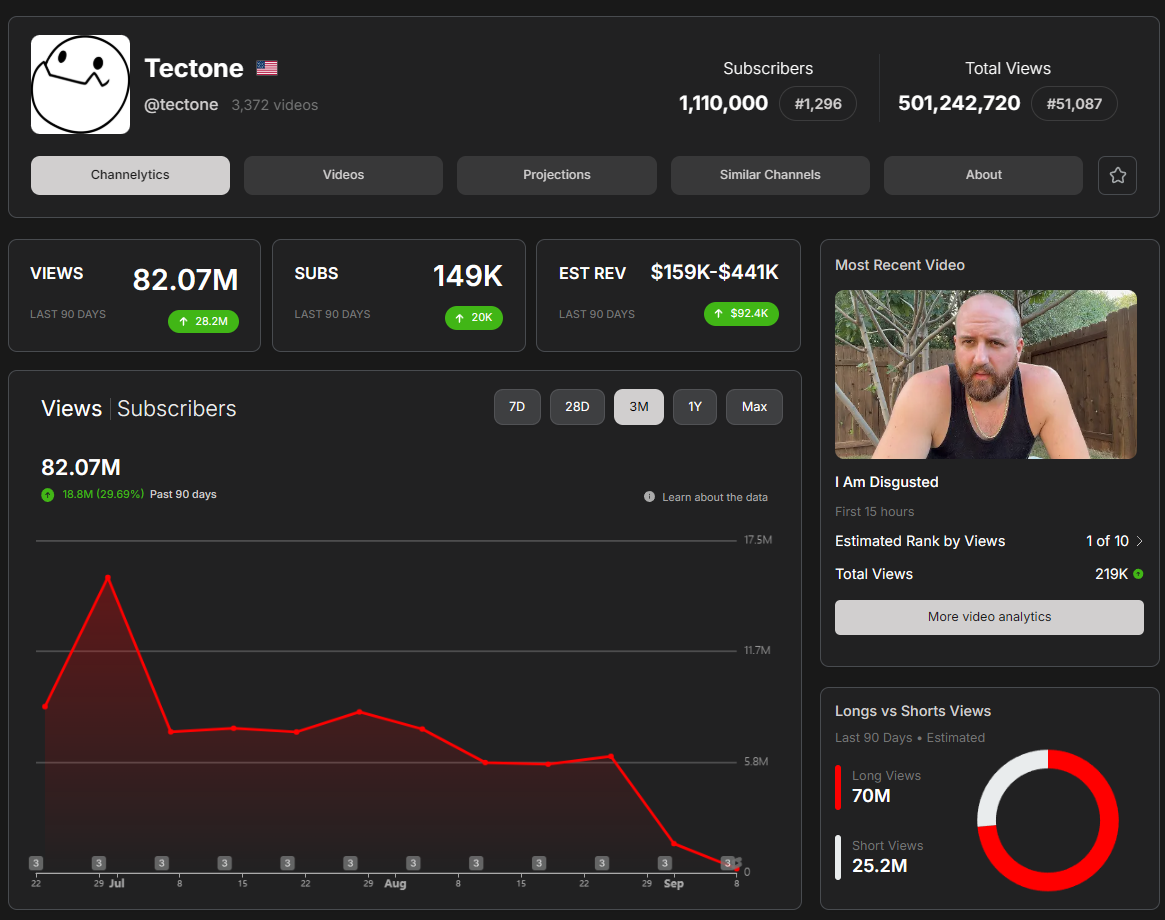Viewport: 1165px width, 920px height.
Task: Select the 28D time range
Action: pyautogui.click(x=577, y=407)
